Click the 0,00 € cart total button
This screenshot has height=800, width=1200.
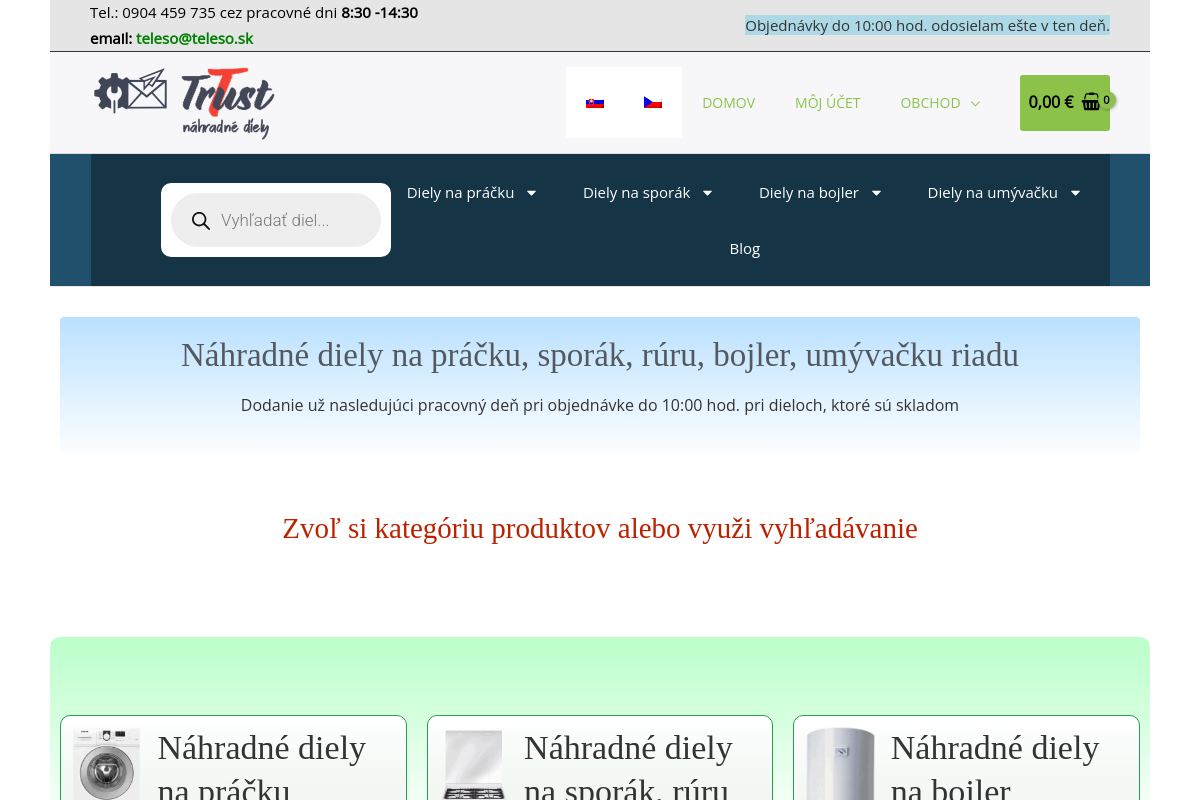1051,102
